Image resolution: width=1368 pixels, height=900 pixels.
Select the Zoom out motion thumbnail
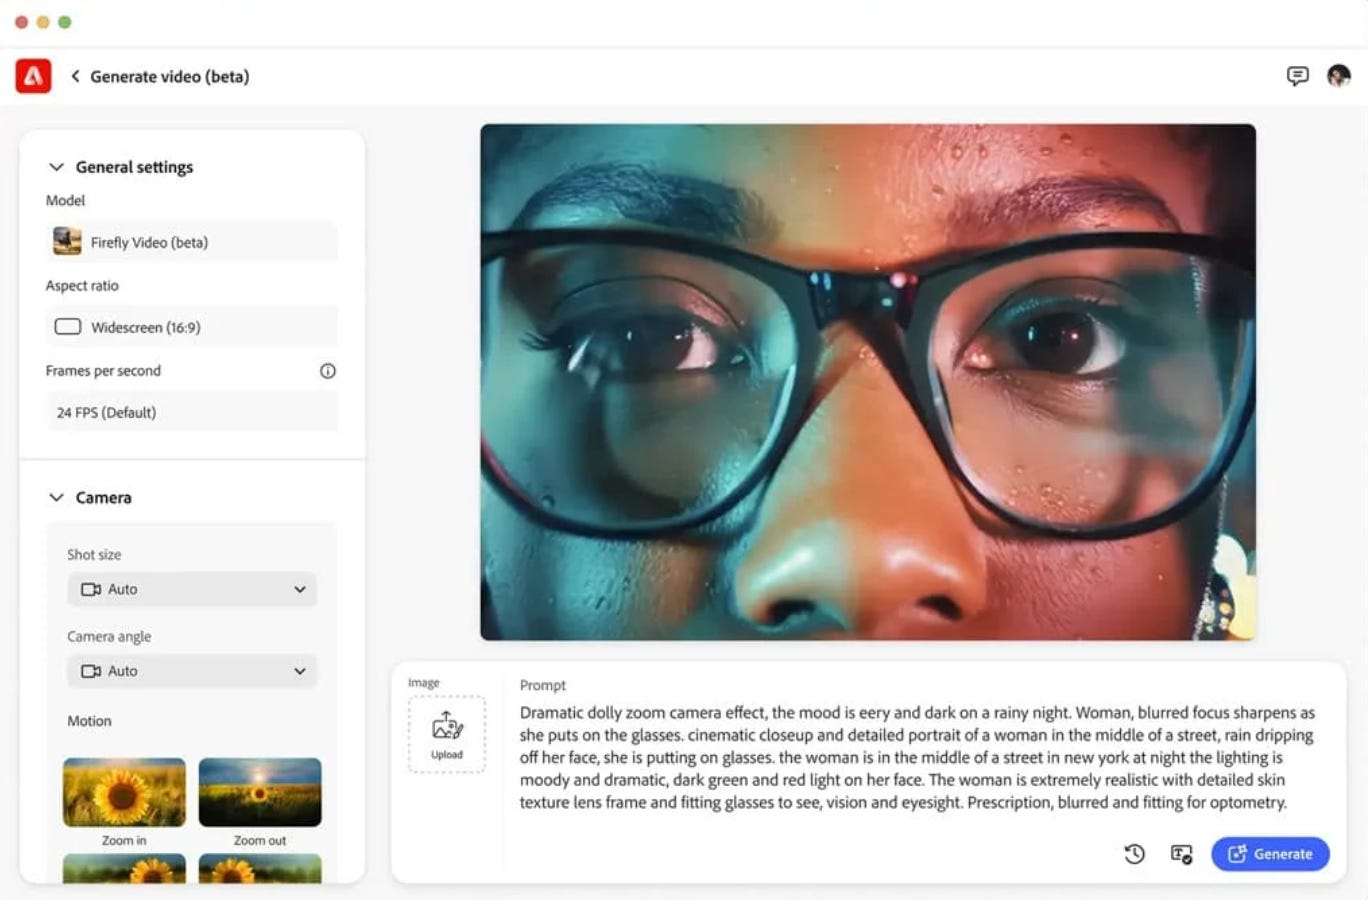coord(260,792)
